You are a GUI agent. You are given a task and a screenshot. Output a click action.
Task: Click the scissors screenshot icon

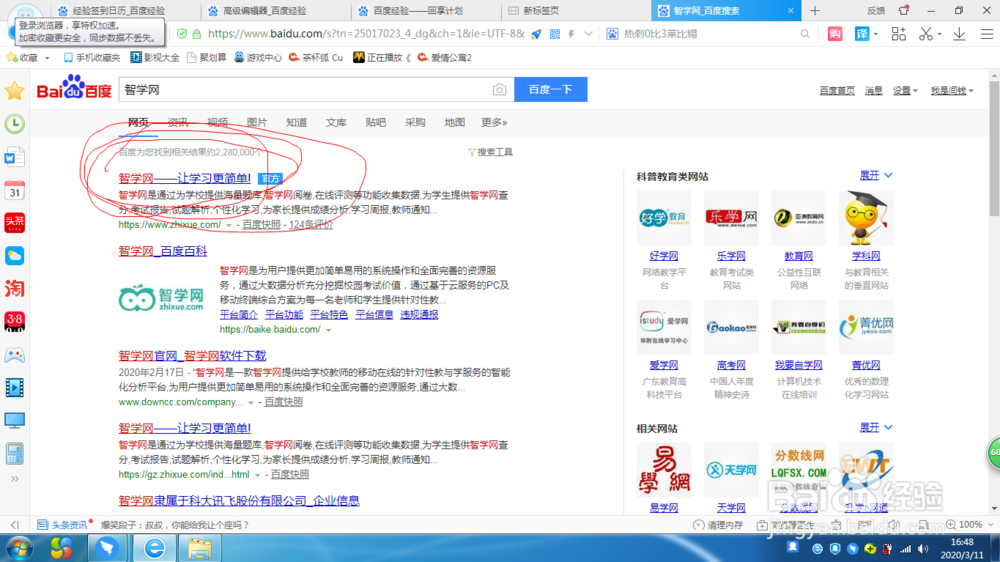(926, 34)
